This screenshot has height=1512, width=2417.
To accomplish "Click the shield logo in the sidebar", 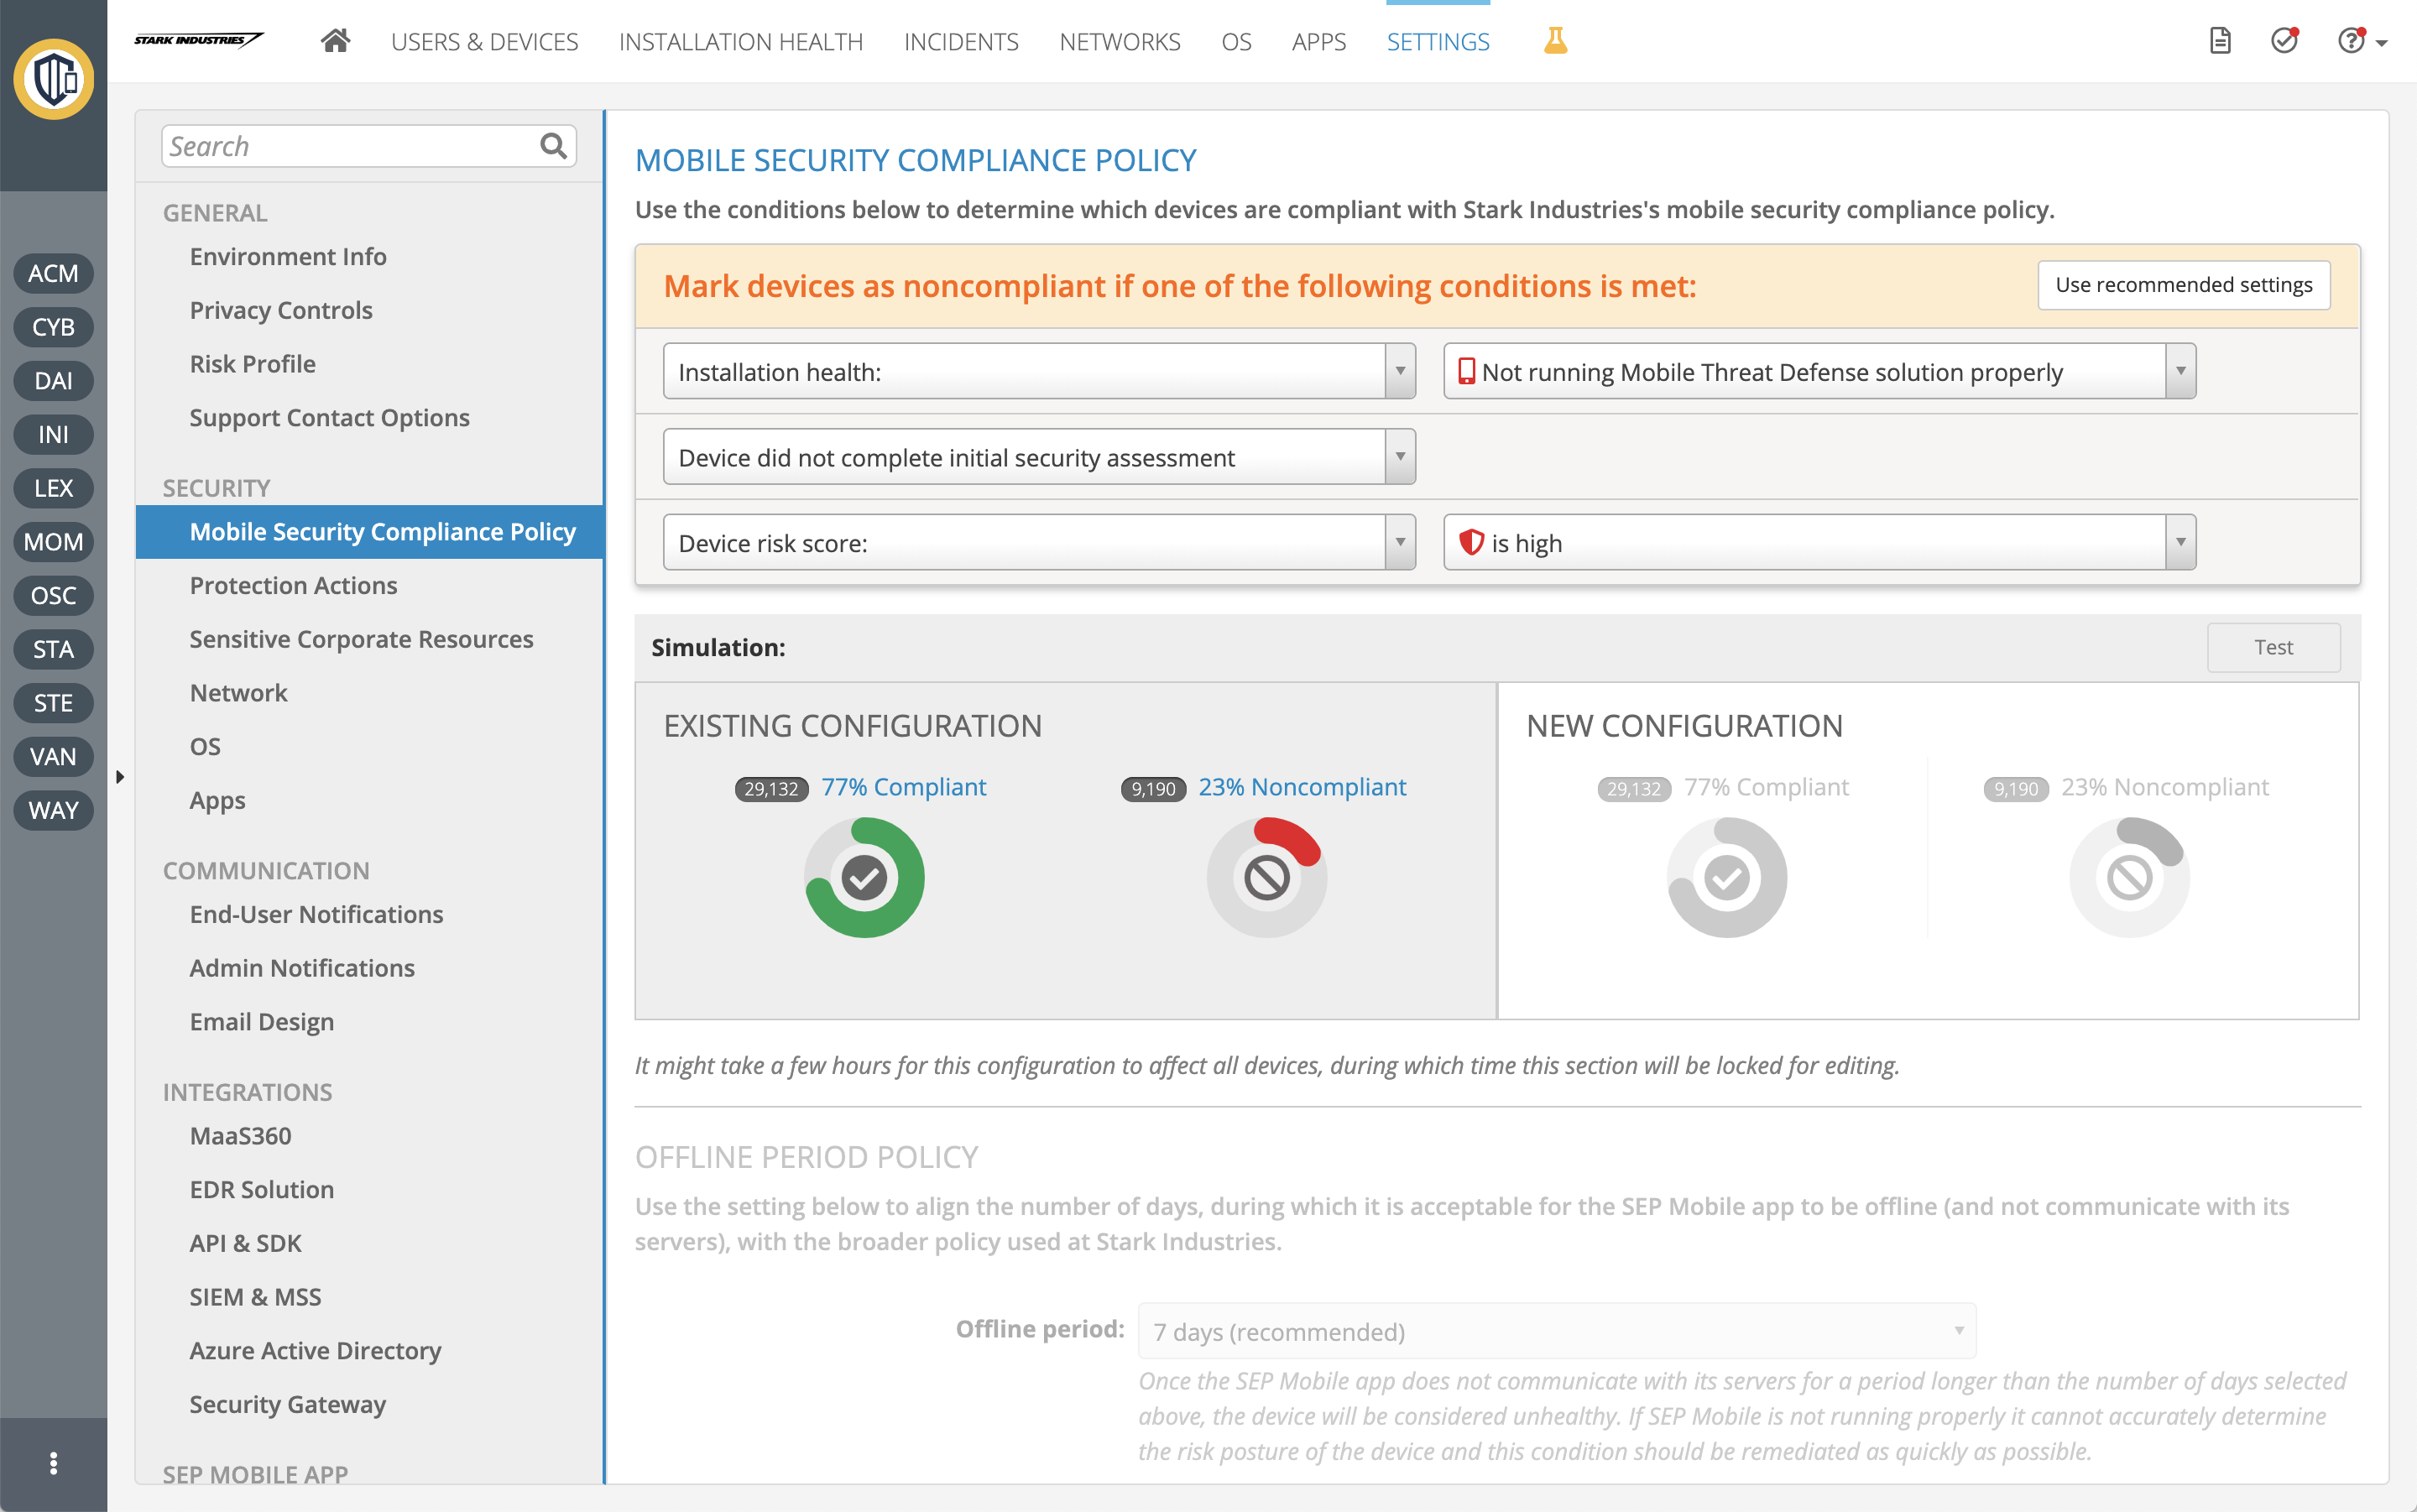I will click(x=53, y=79).
